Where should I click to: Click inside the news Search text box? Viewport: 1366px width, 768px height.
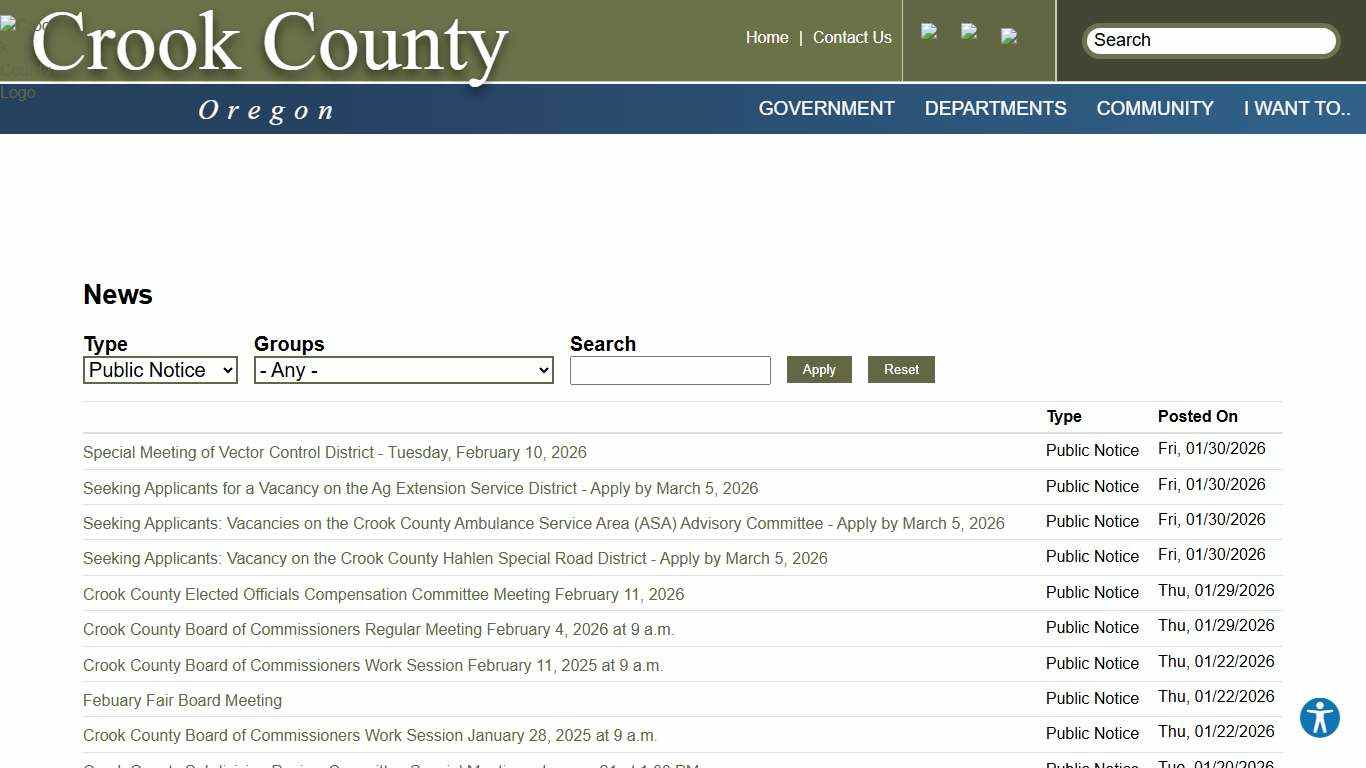[669, 370]
